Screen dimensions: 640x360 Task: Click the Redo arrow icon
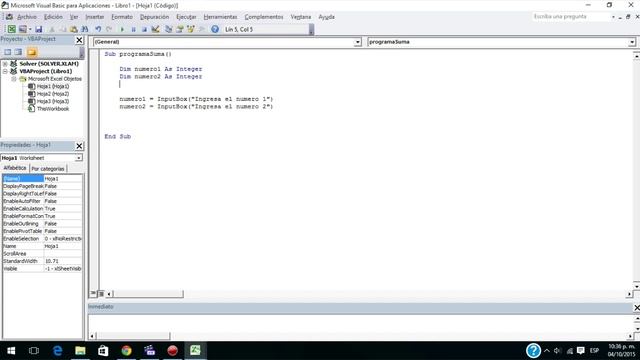109,29
